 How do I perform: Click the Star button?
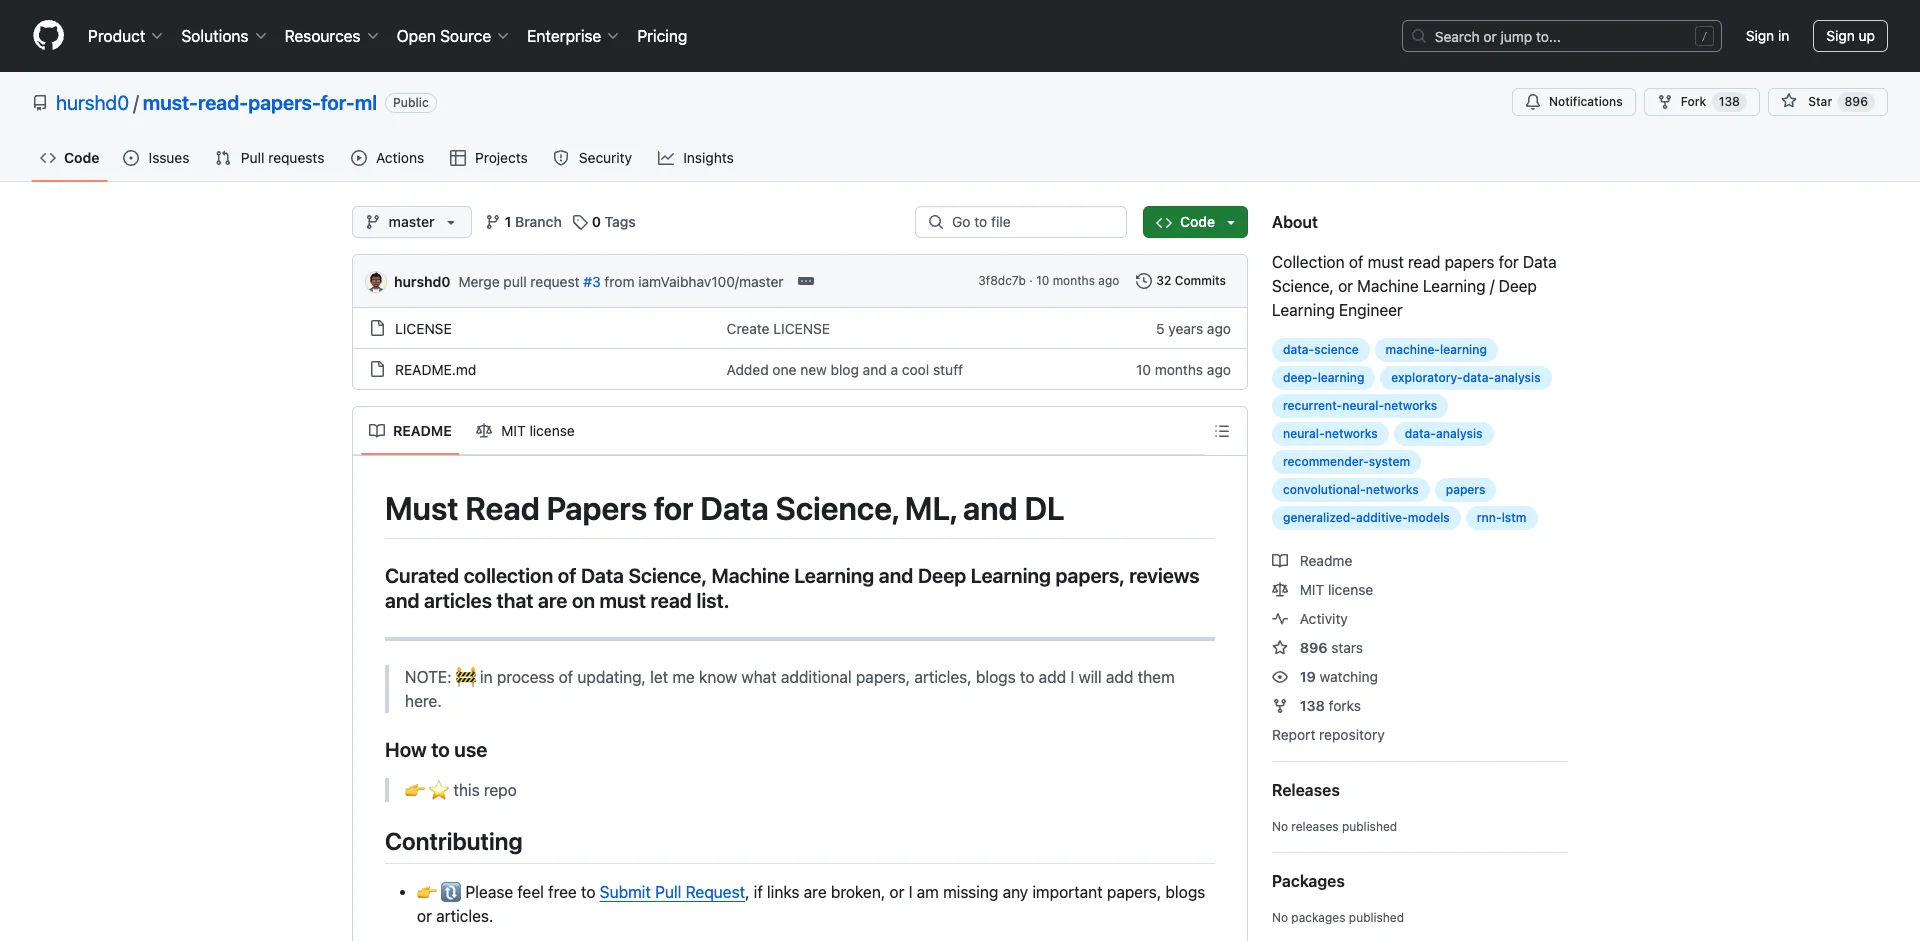click(x=1827, y=102)
